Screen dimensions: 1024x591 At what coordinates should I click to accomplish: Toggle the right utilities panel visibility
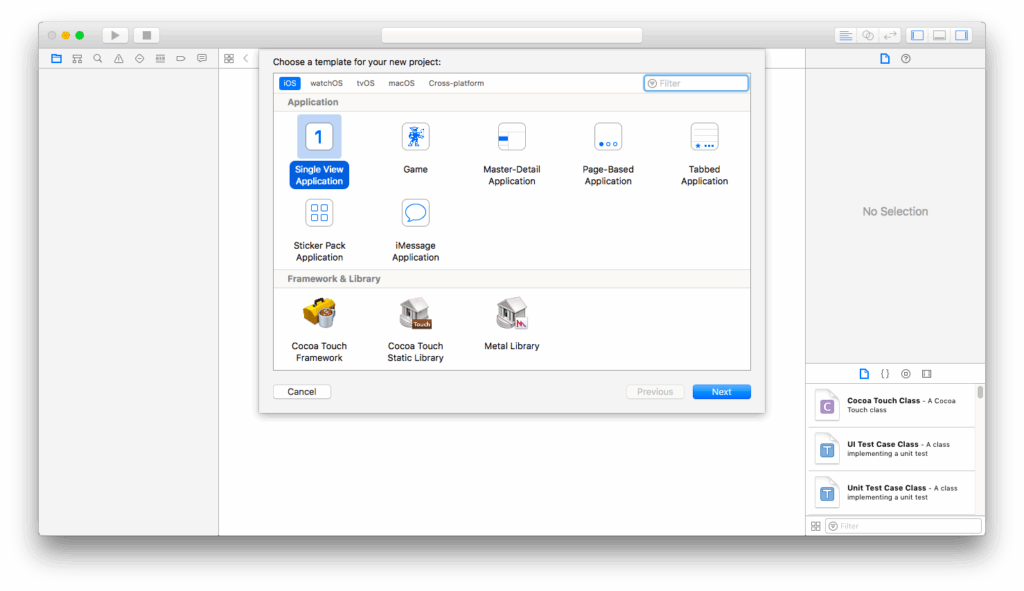961,35
